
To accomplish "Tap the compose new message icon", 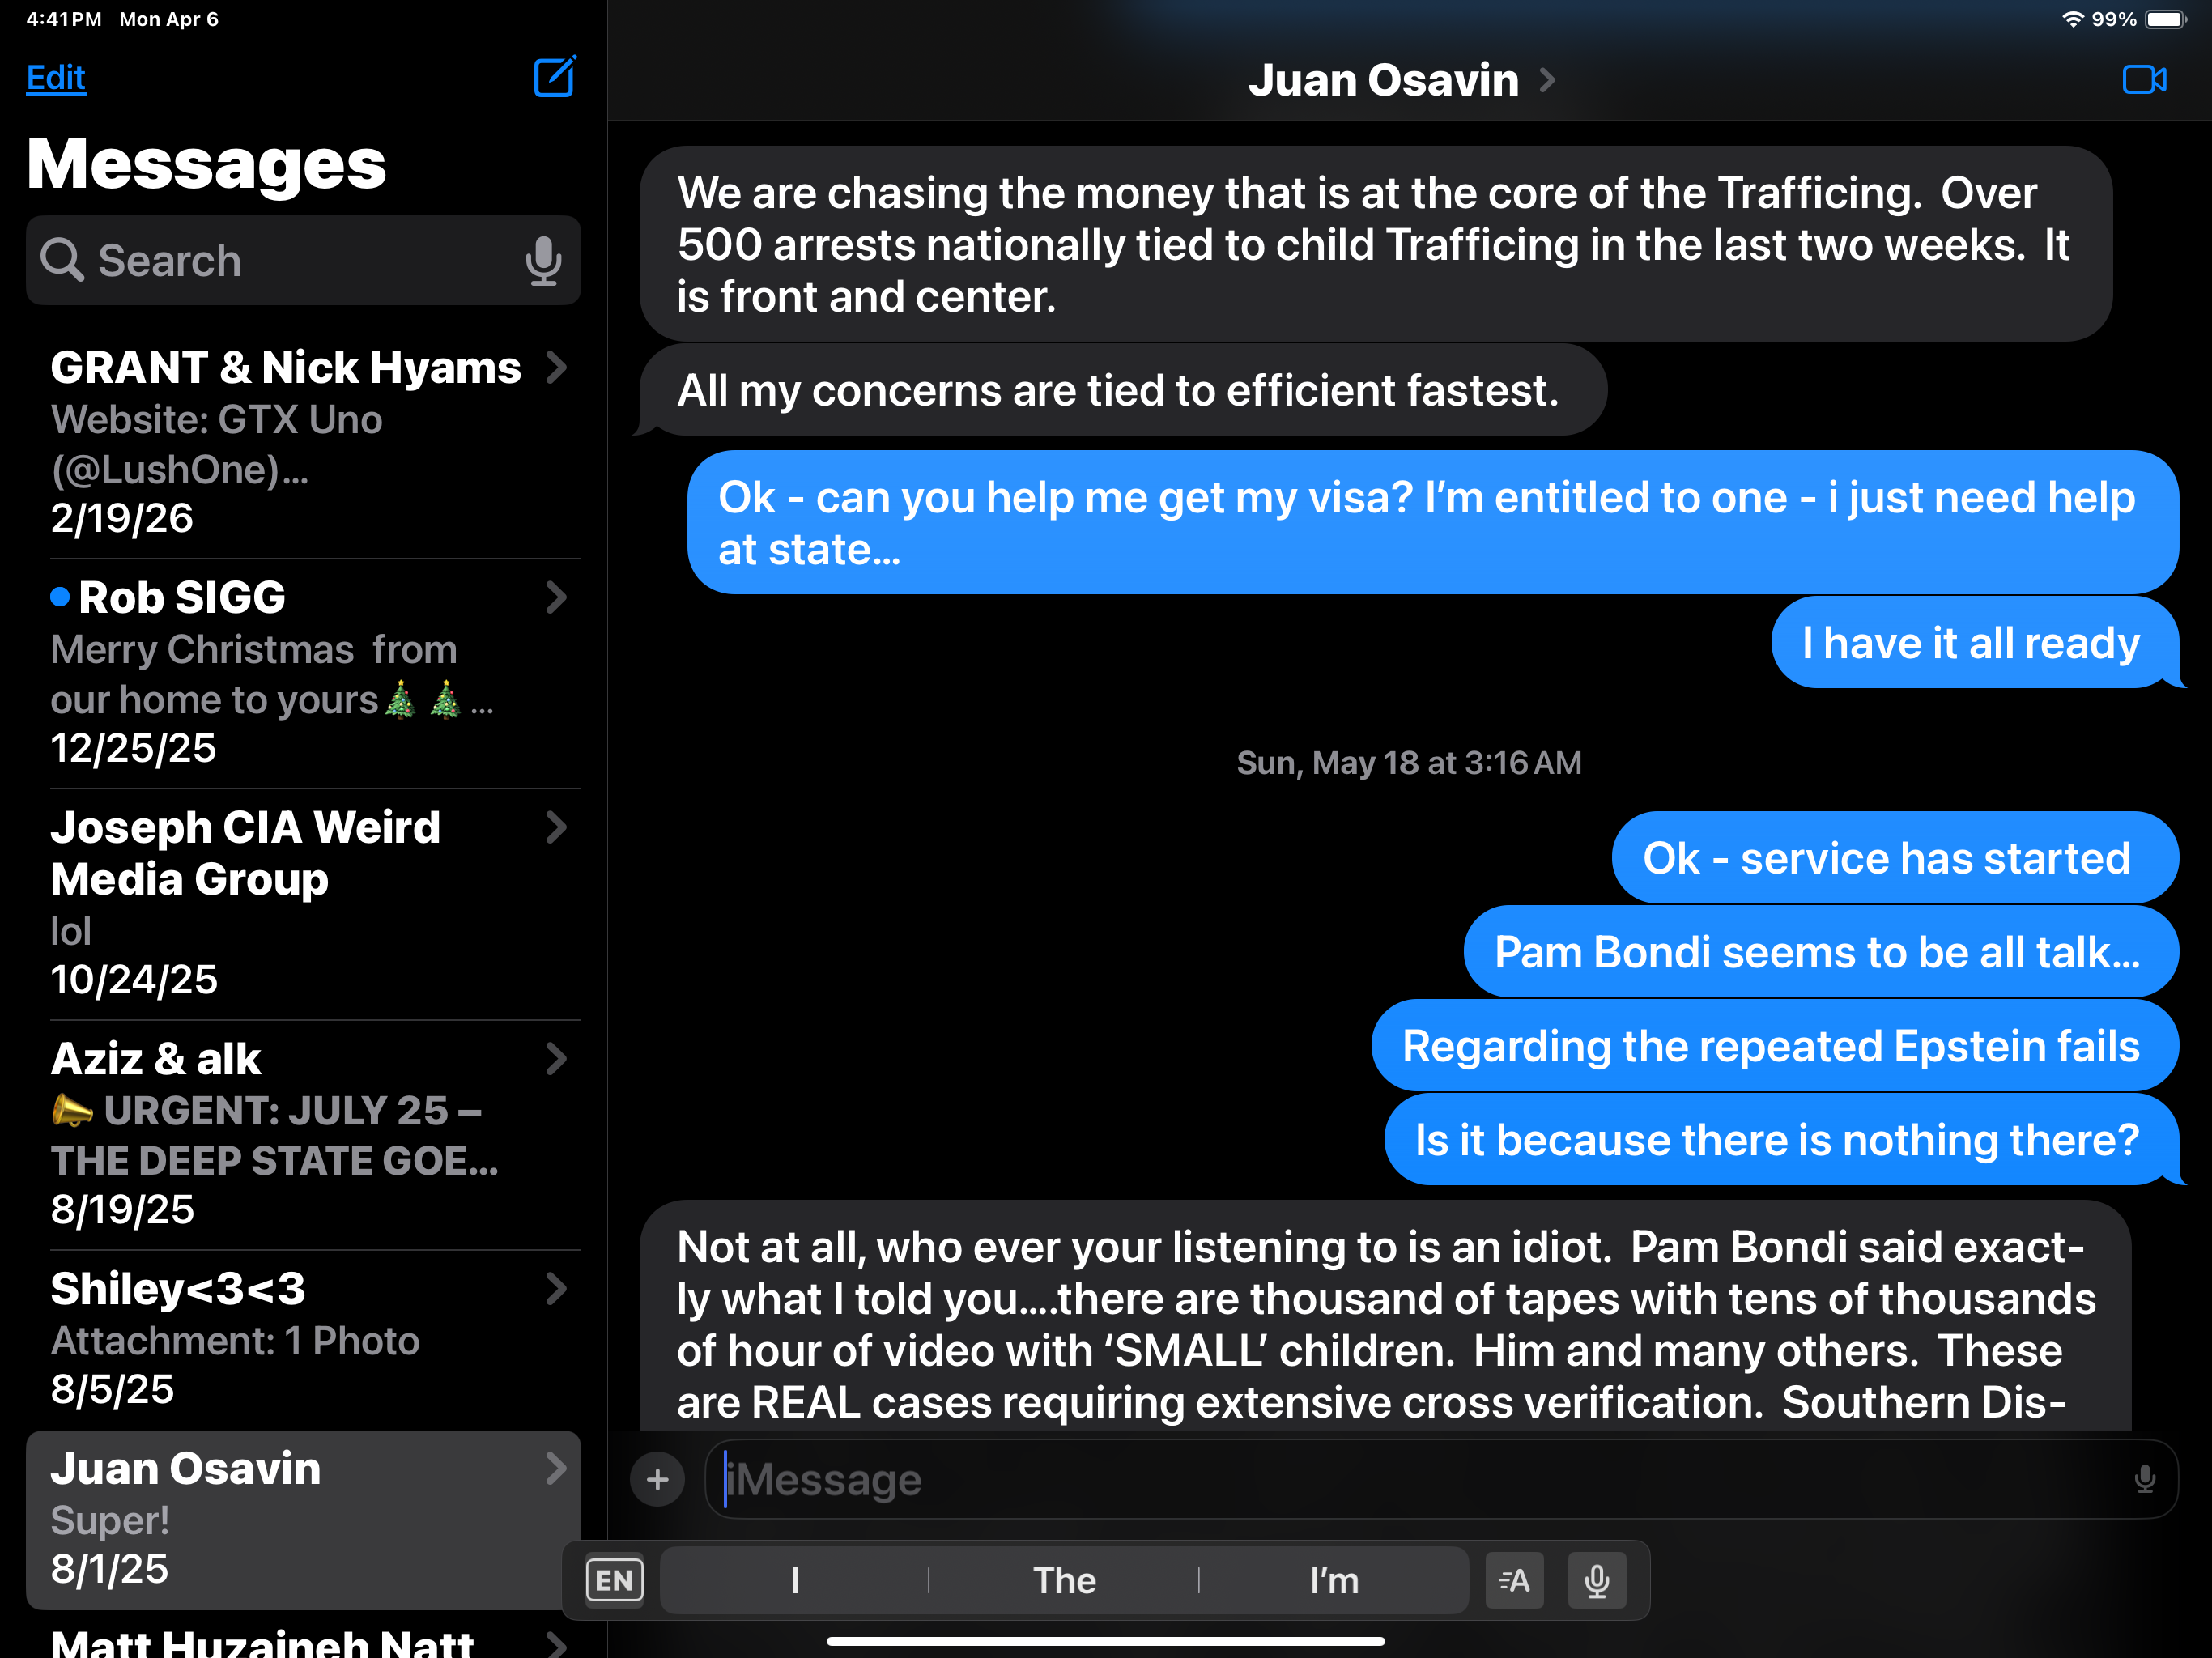I will [x=554, y=77].
